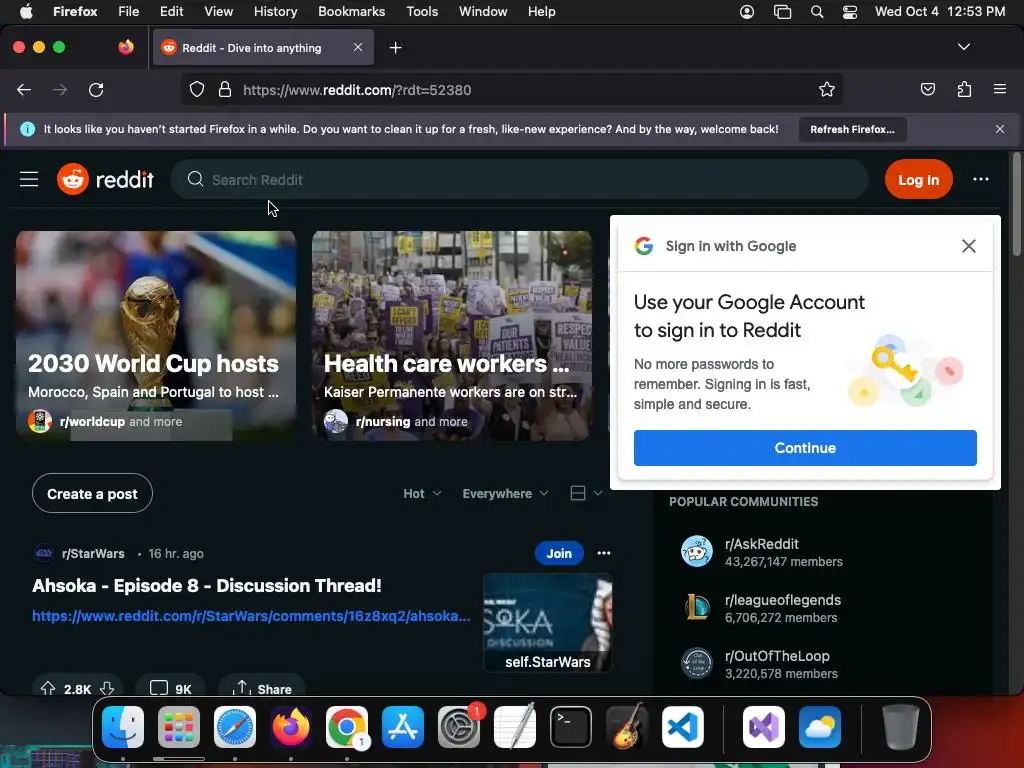Image resolution: width=1024 pixels, height=768 pixels.
Task: Open the Ahsoka thread reddit.com link
Action: tap(251, 616)
